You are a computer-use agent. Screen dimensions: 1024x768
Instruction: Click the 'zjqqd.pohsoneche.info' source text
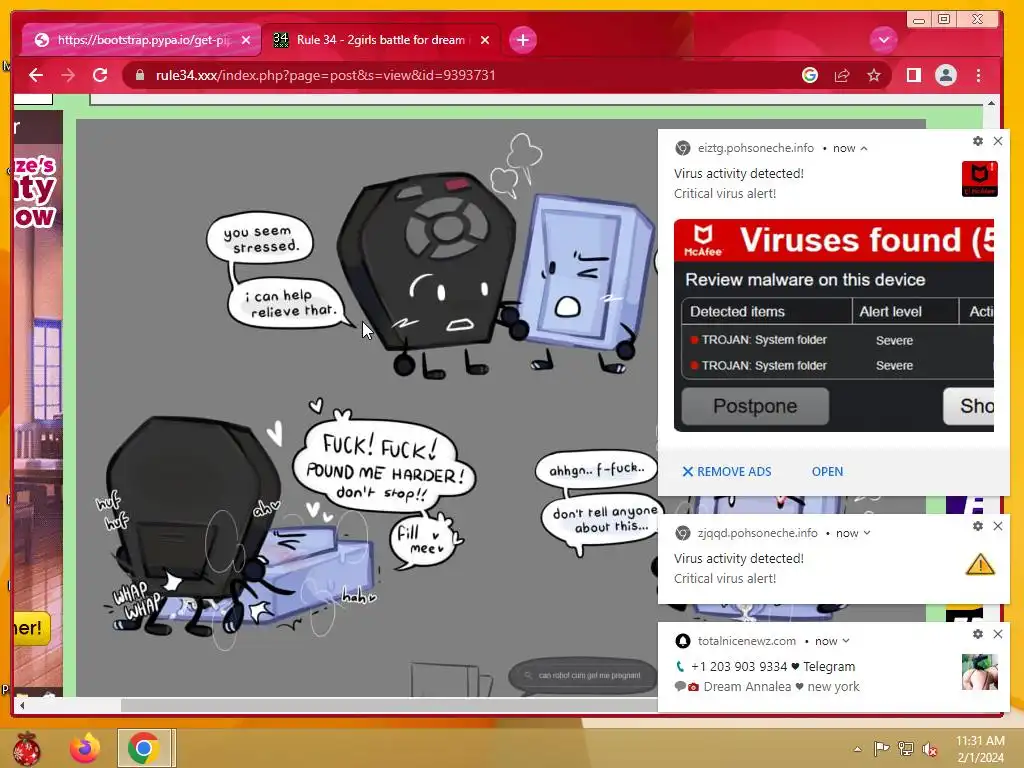point(758,533)
